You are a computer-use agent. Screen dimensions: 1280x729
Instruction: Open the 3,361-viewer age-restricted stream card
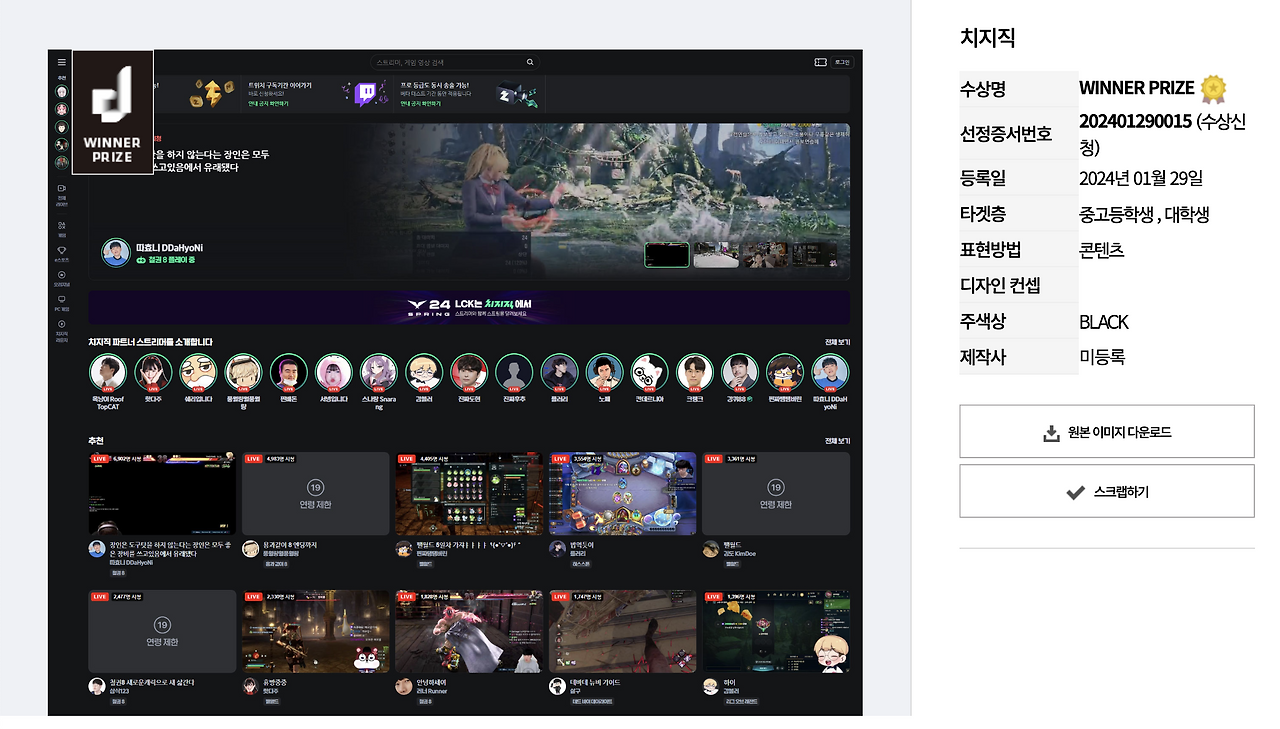pos(776,493)
